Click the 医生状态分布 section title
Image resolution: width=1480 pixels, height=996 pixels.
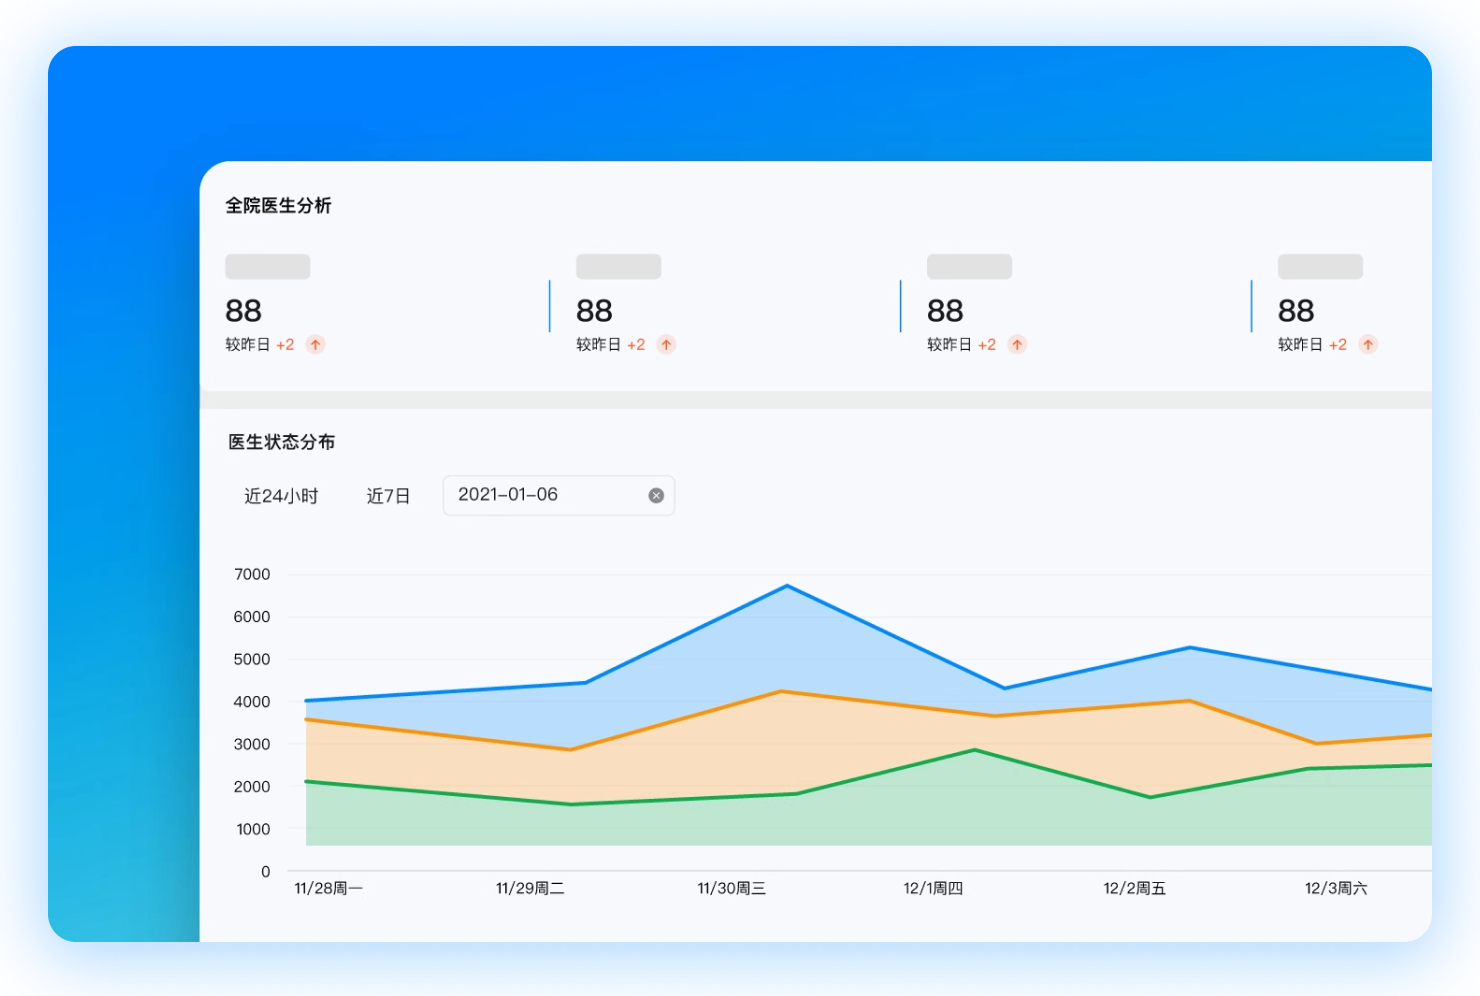281,442
